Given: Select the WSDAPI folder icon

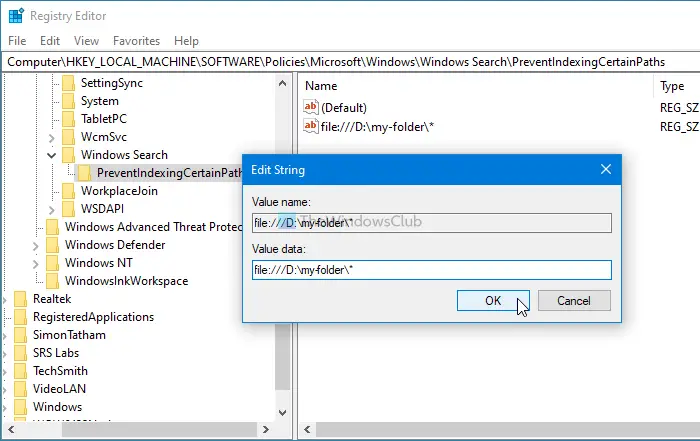Looking at the screenshot, I should click(68, 209).
